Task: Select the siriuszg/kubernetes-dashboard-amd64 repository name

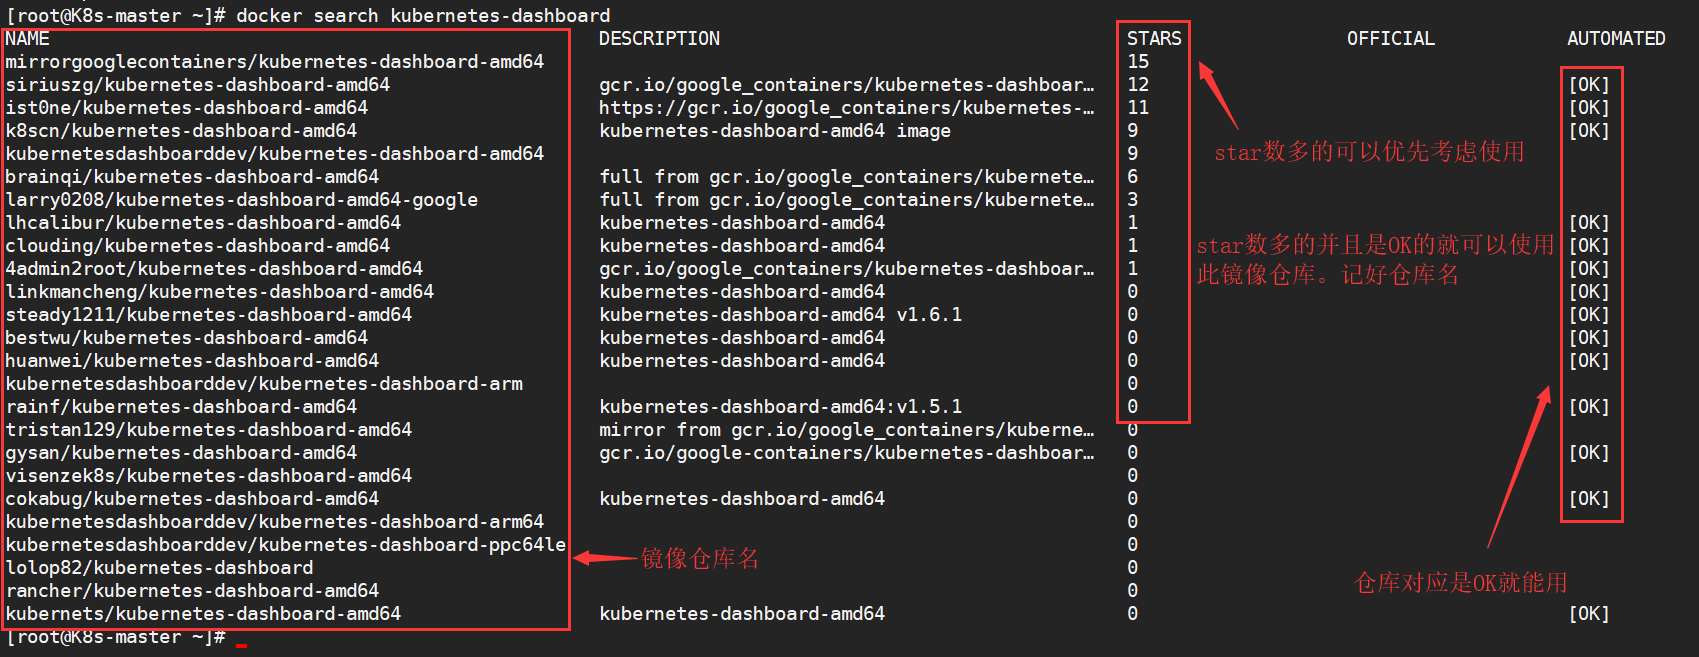Action: point(198,85)
